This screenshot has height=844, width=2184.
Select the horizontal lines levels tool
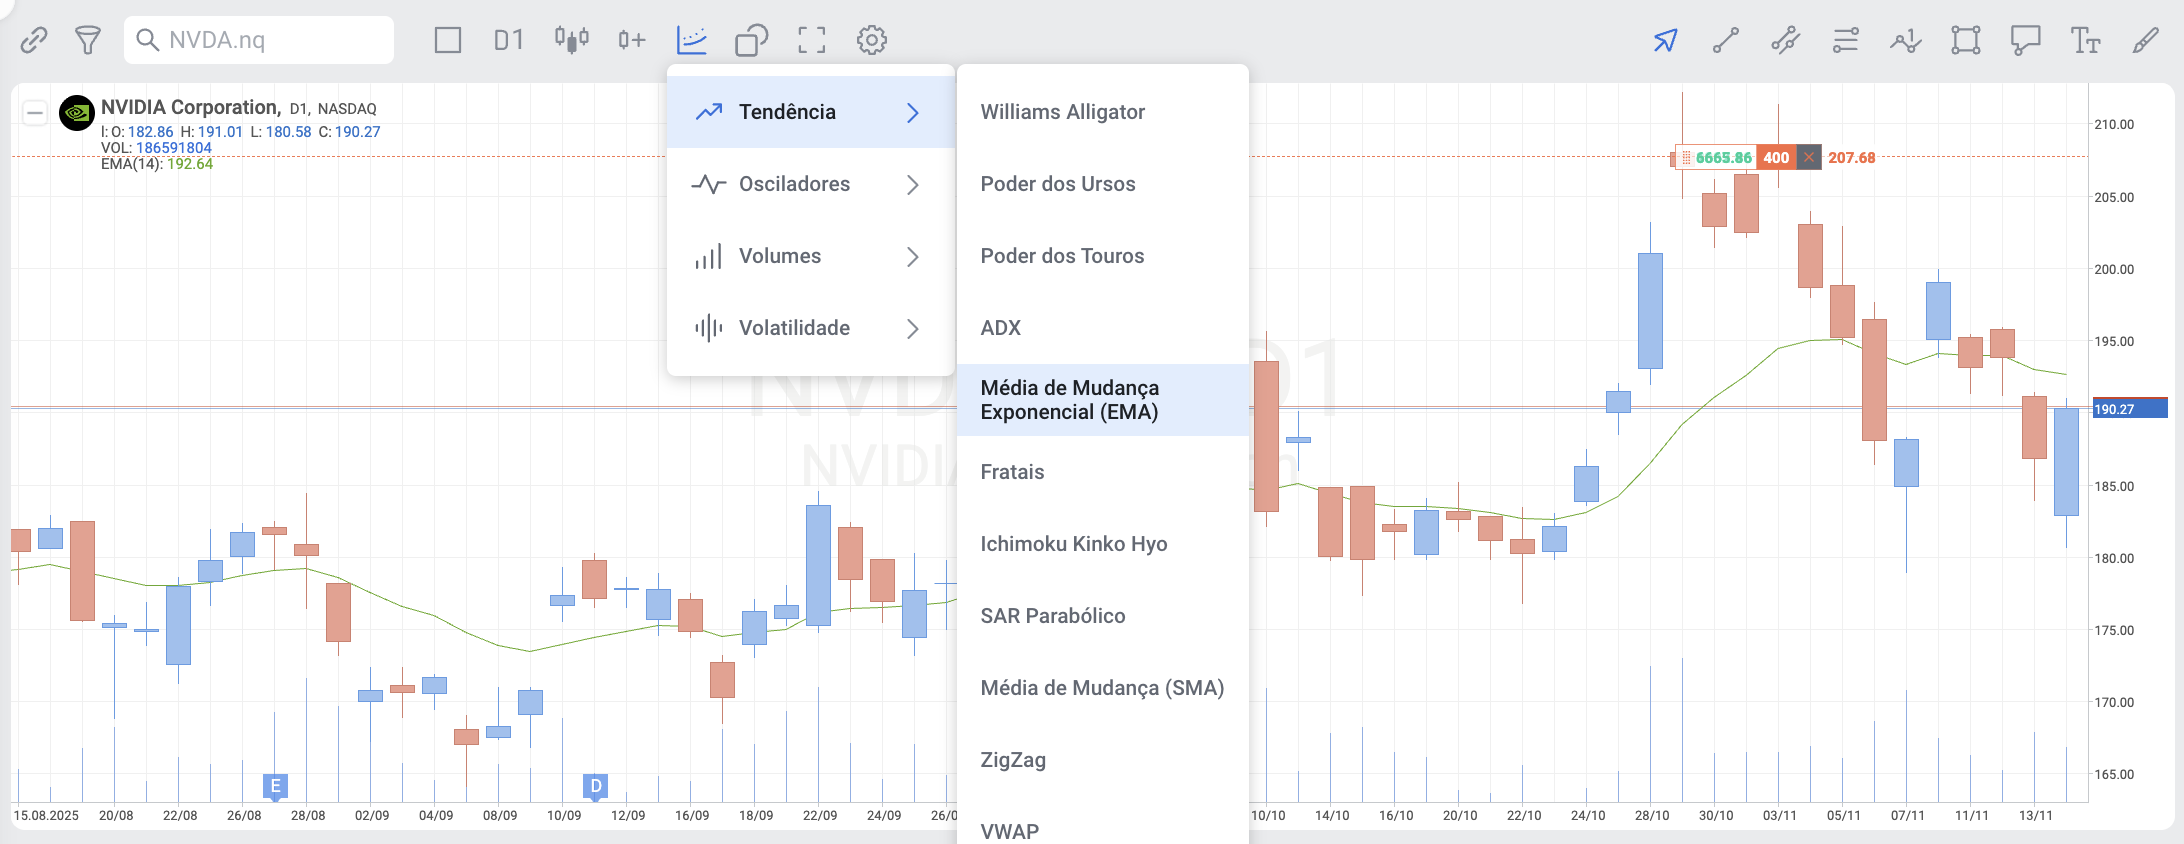[1846, 40]
